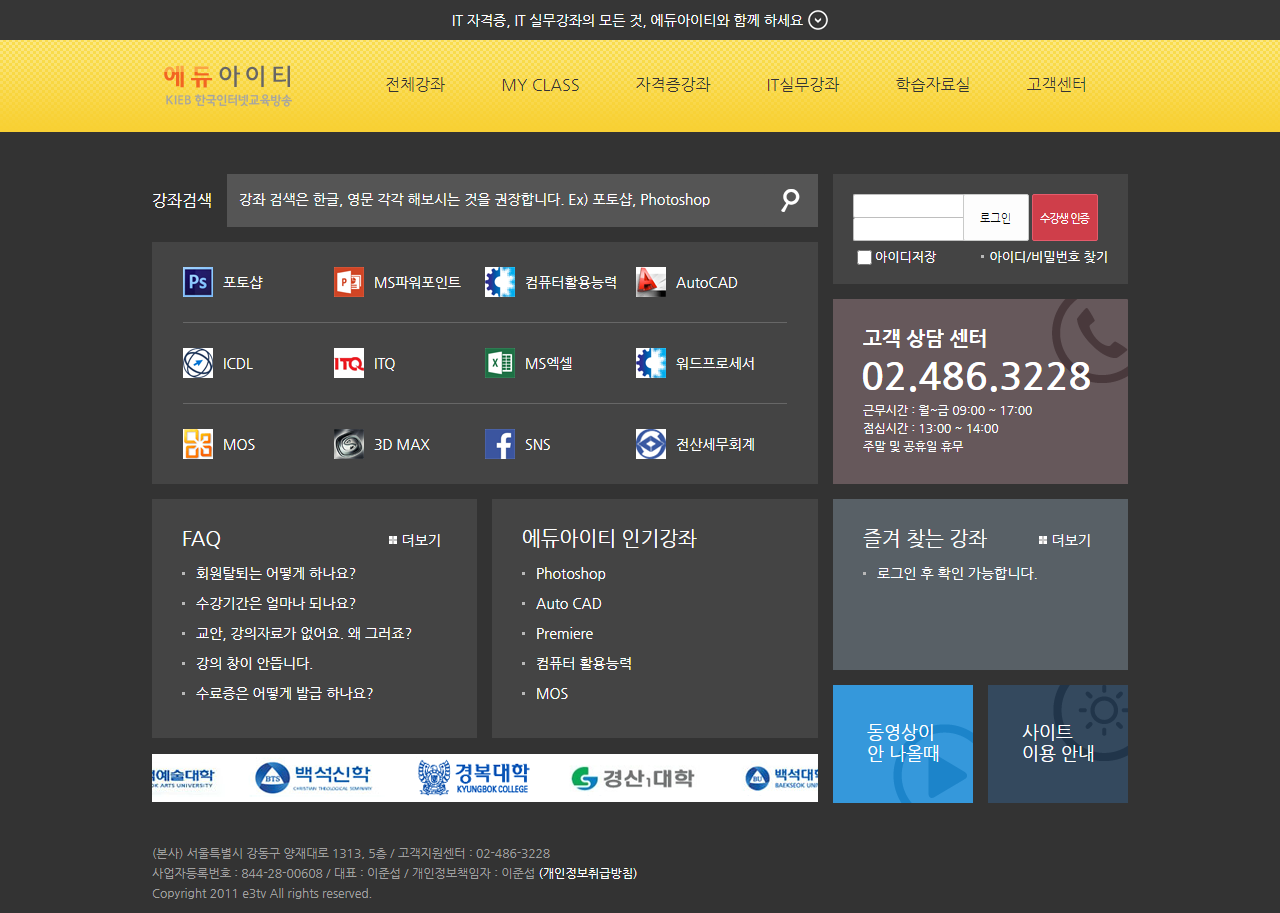Expand the top banner arrow icon

tap(818, 20)
